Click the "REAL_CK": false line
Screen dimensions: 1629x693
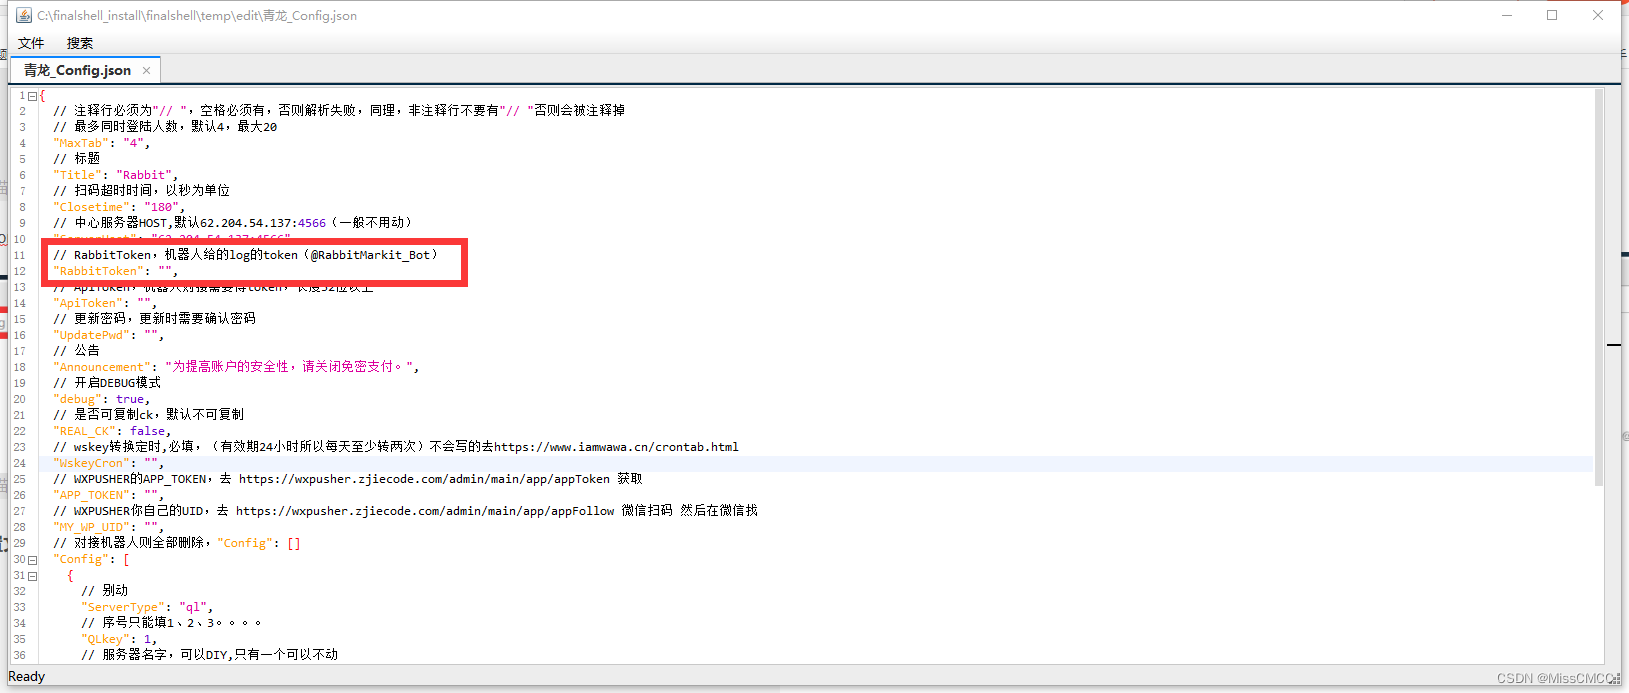[x=111, y=431]
